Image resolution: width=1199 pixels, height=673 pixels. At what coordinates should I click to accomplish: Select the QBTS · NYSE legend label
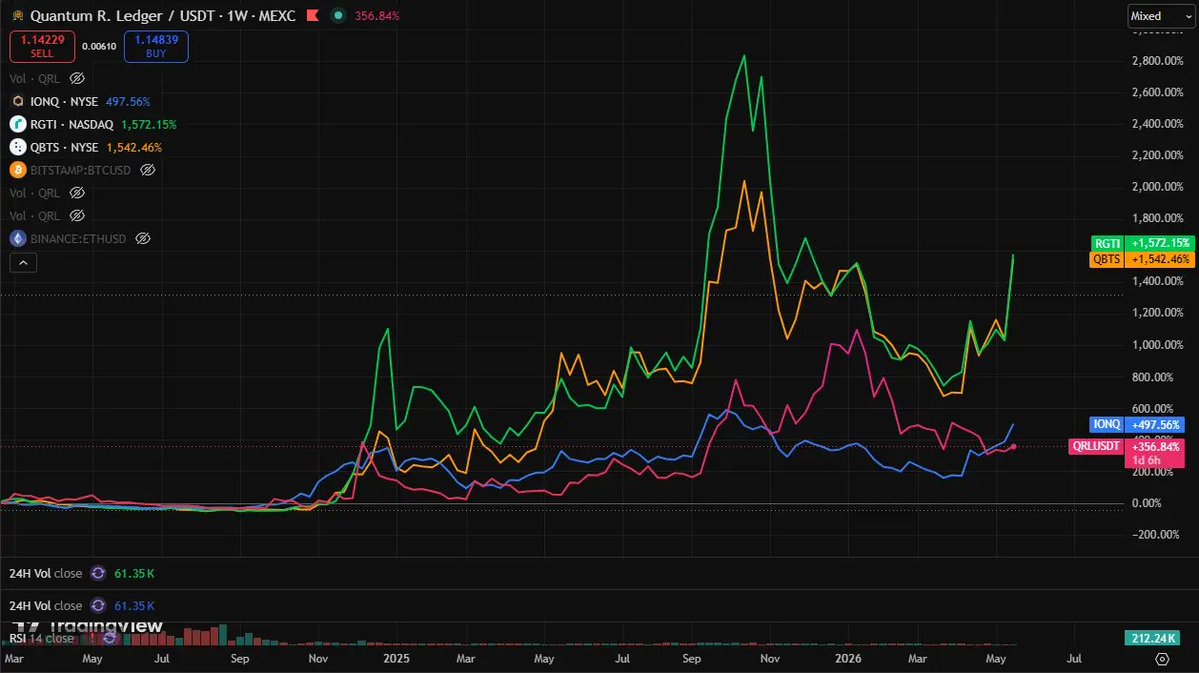point(64,147)
